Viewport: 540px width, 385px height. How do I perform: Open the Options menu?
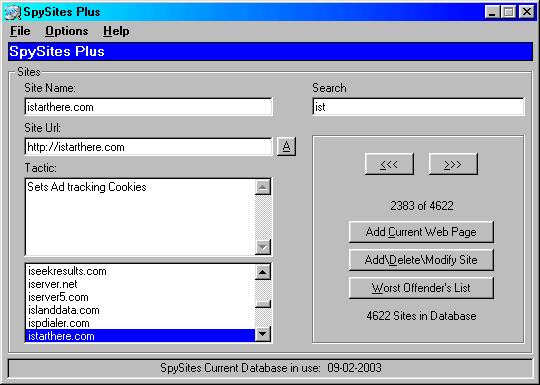[x=66, y=31]
